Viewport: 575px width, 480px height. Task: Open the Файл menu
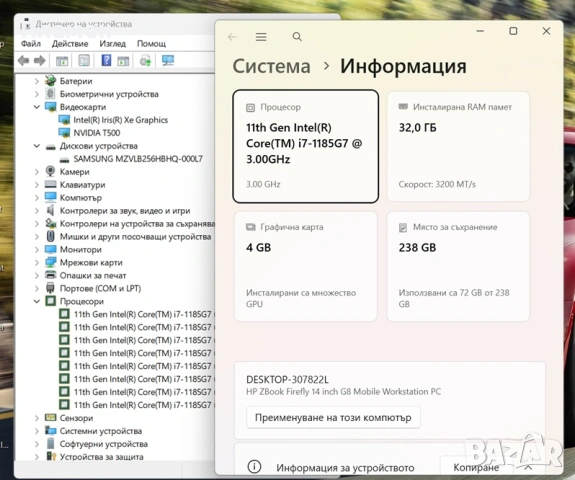[31, 44]
